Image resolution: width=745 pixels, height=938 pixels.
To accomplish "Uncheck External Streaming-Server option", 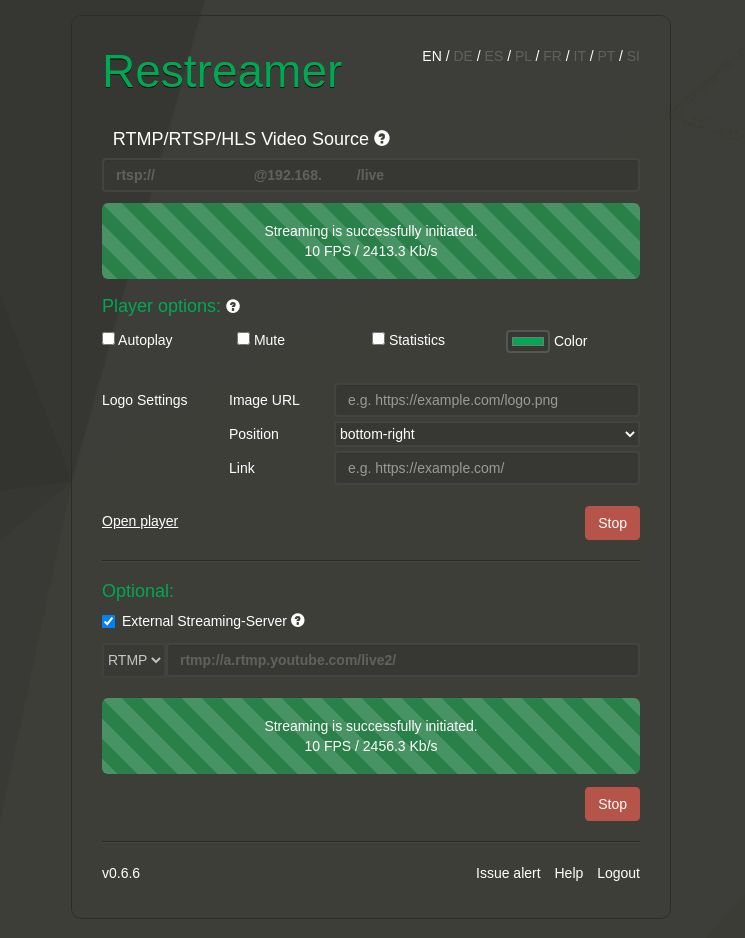I will click(x=108, y=621).
